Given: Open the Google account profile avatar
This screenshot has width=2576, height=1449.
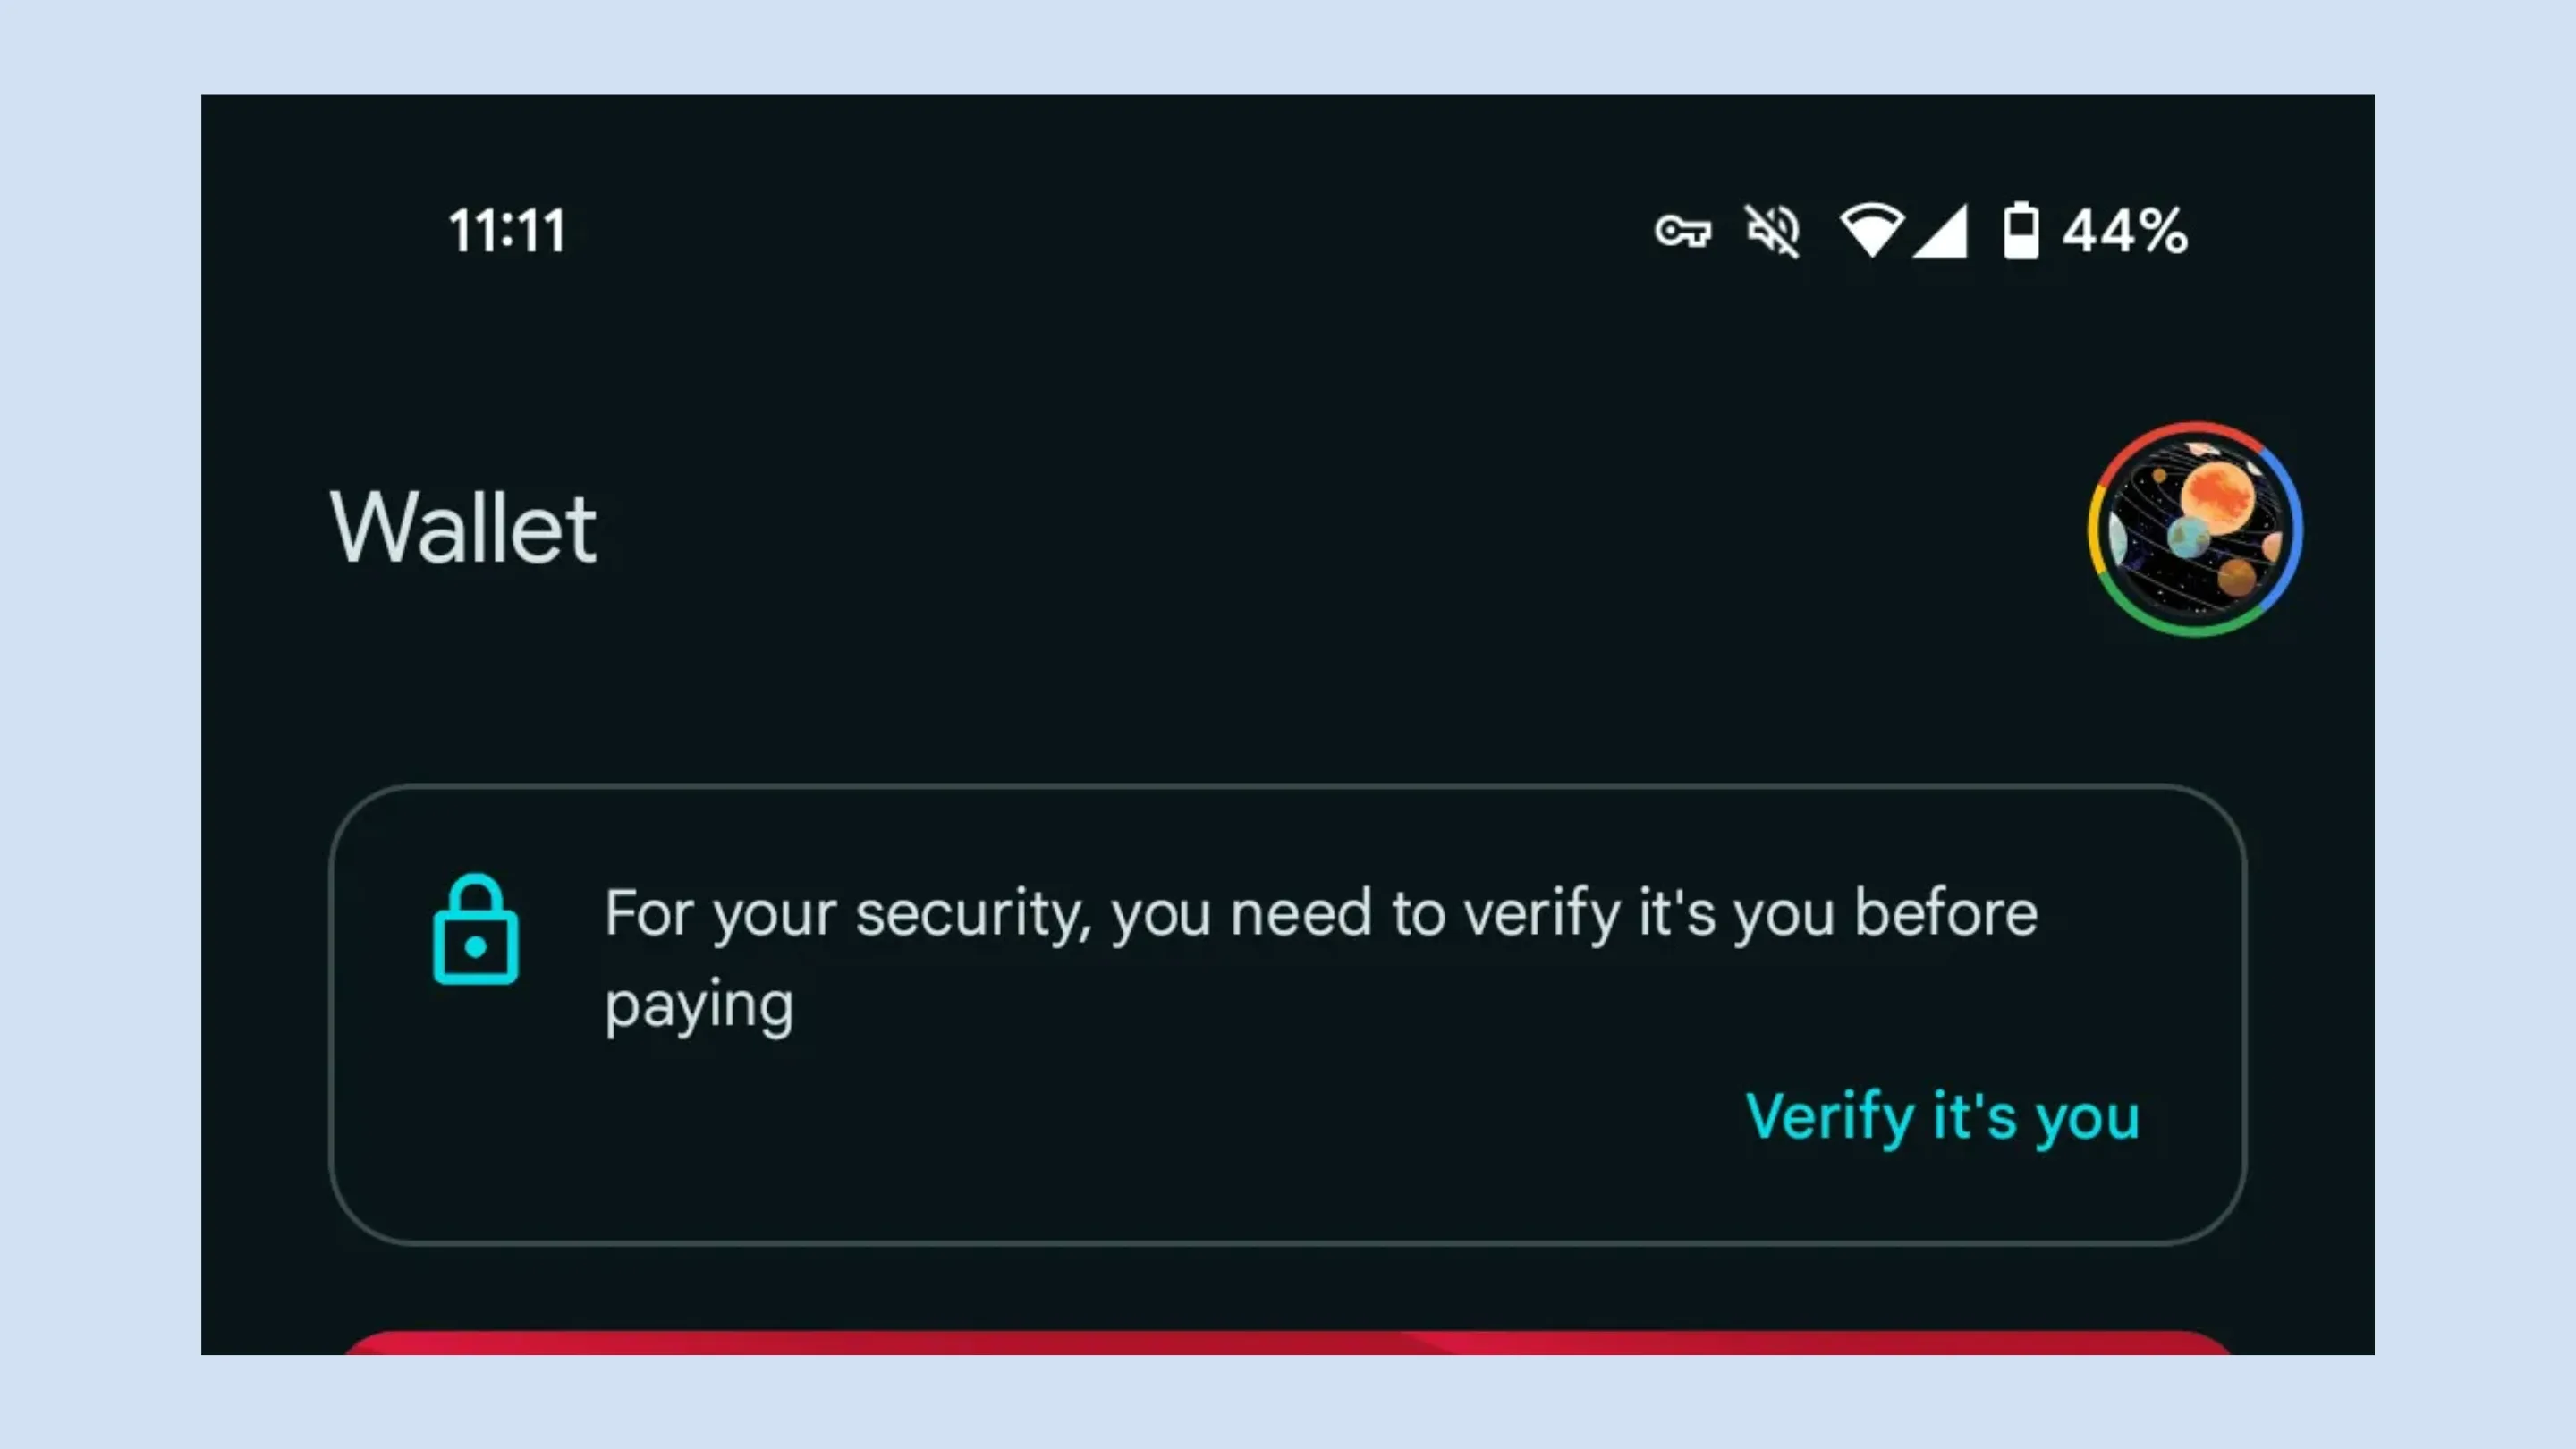Looking at the screenshot, I should (x=2195, y=529).
